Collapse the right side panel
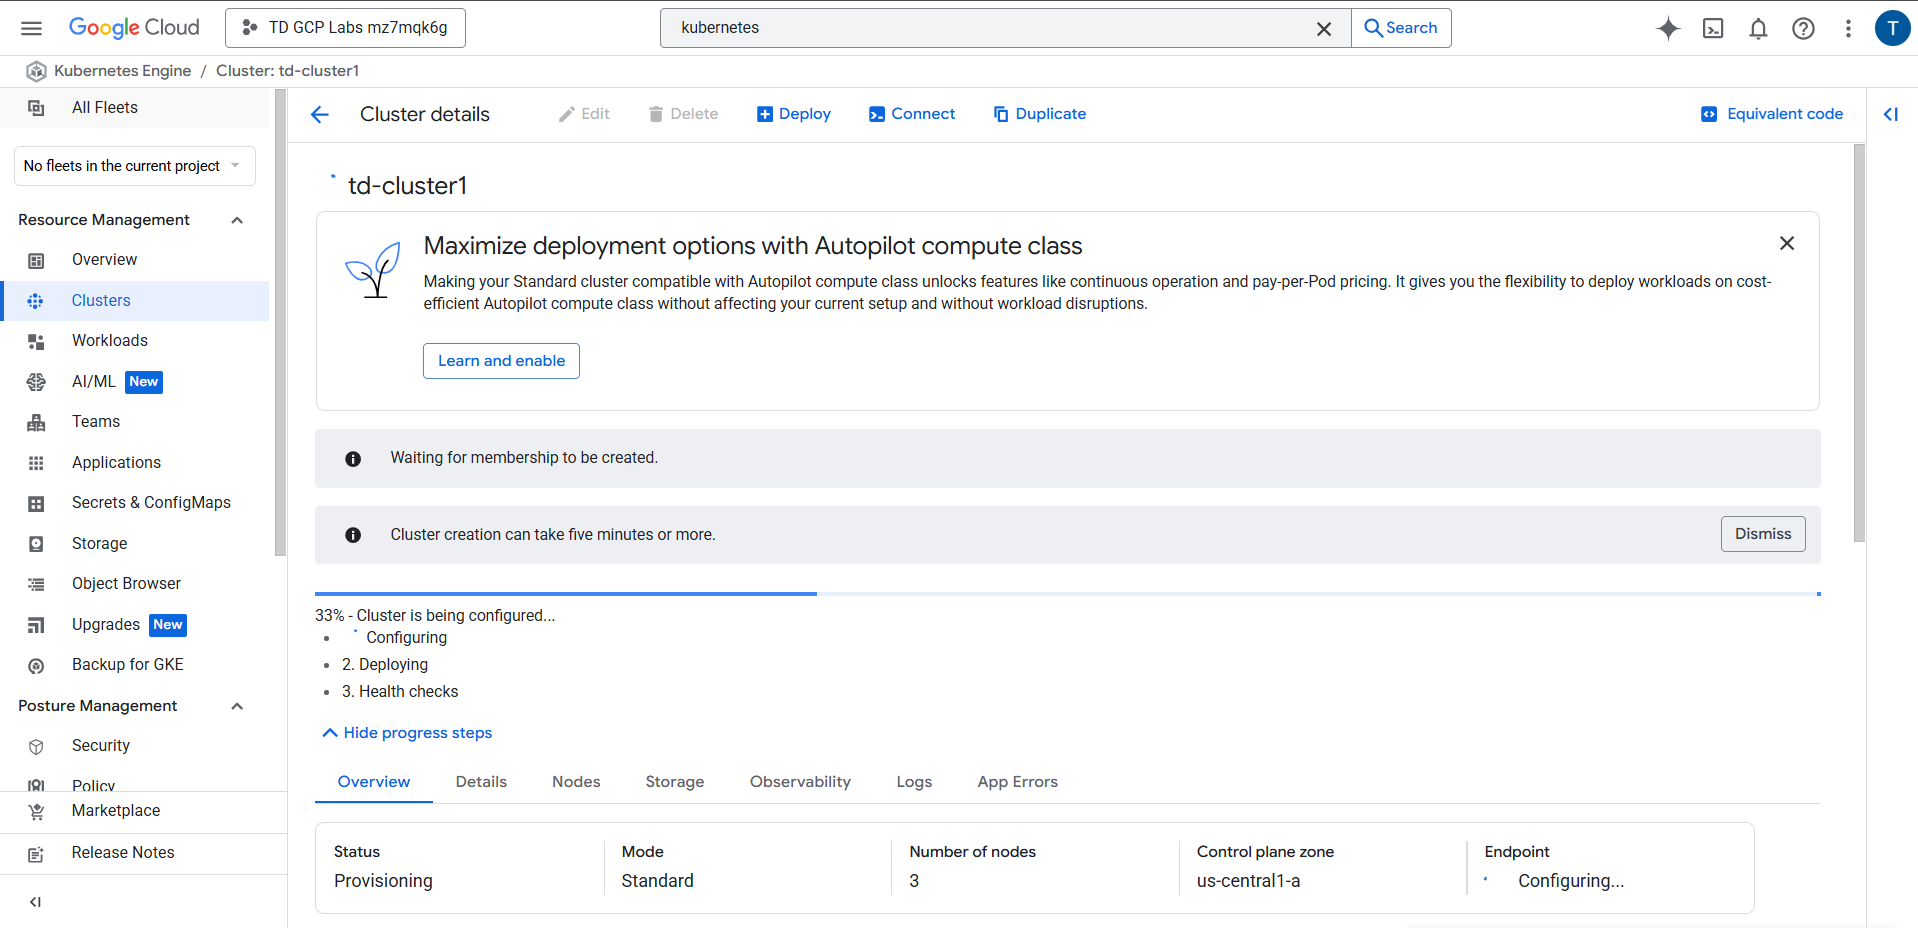The image size is (1918, 928). [x=1890, y=114]
